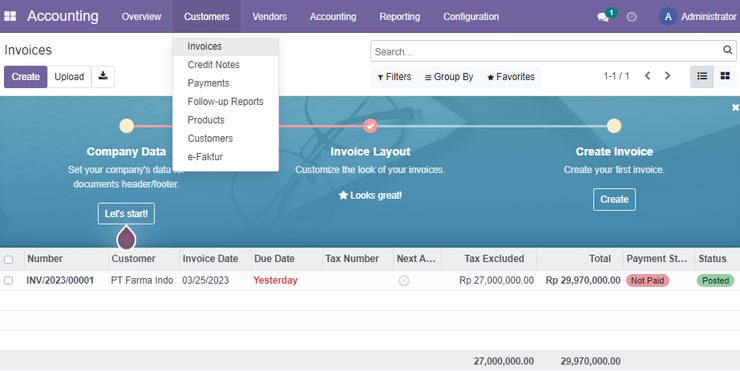Click the red Yesterday due date
The height and width of the screenshot is (371, 740).
click(275, 280)
